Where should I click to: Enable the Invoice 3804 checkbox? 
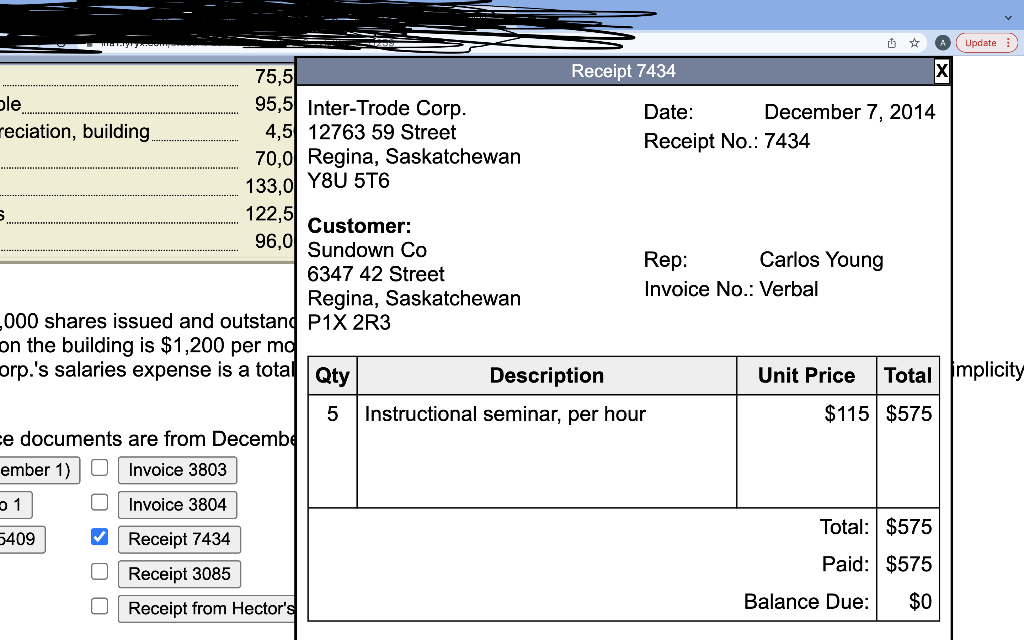(99, 505)
